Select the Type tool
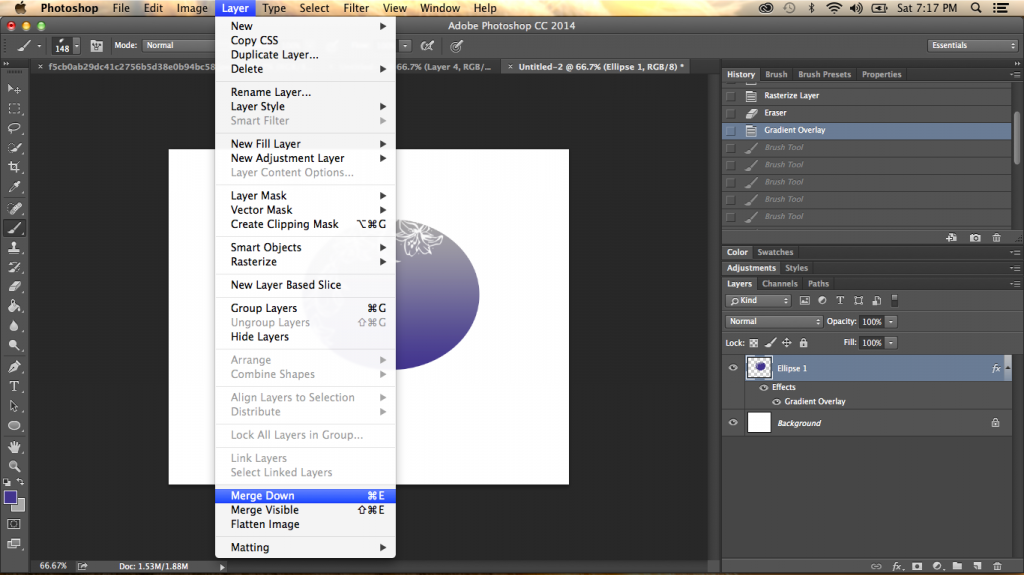The image size is (1024, 575). click(x=14, y=386)
